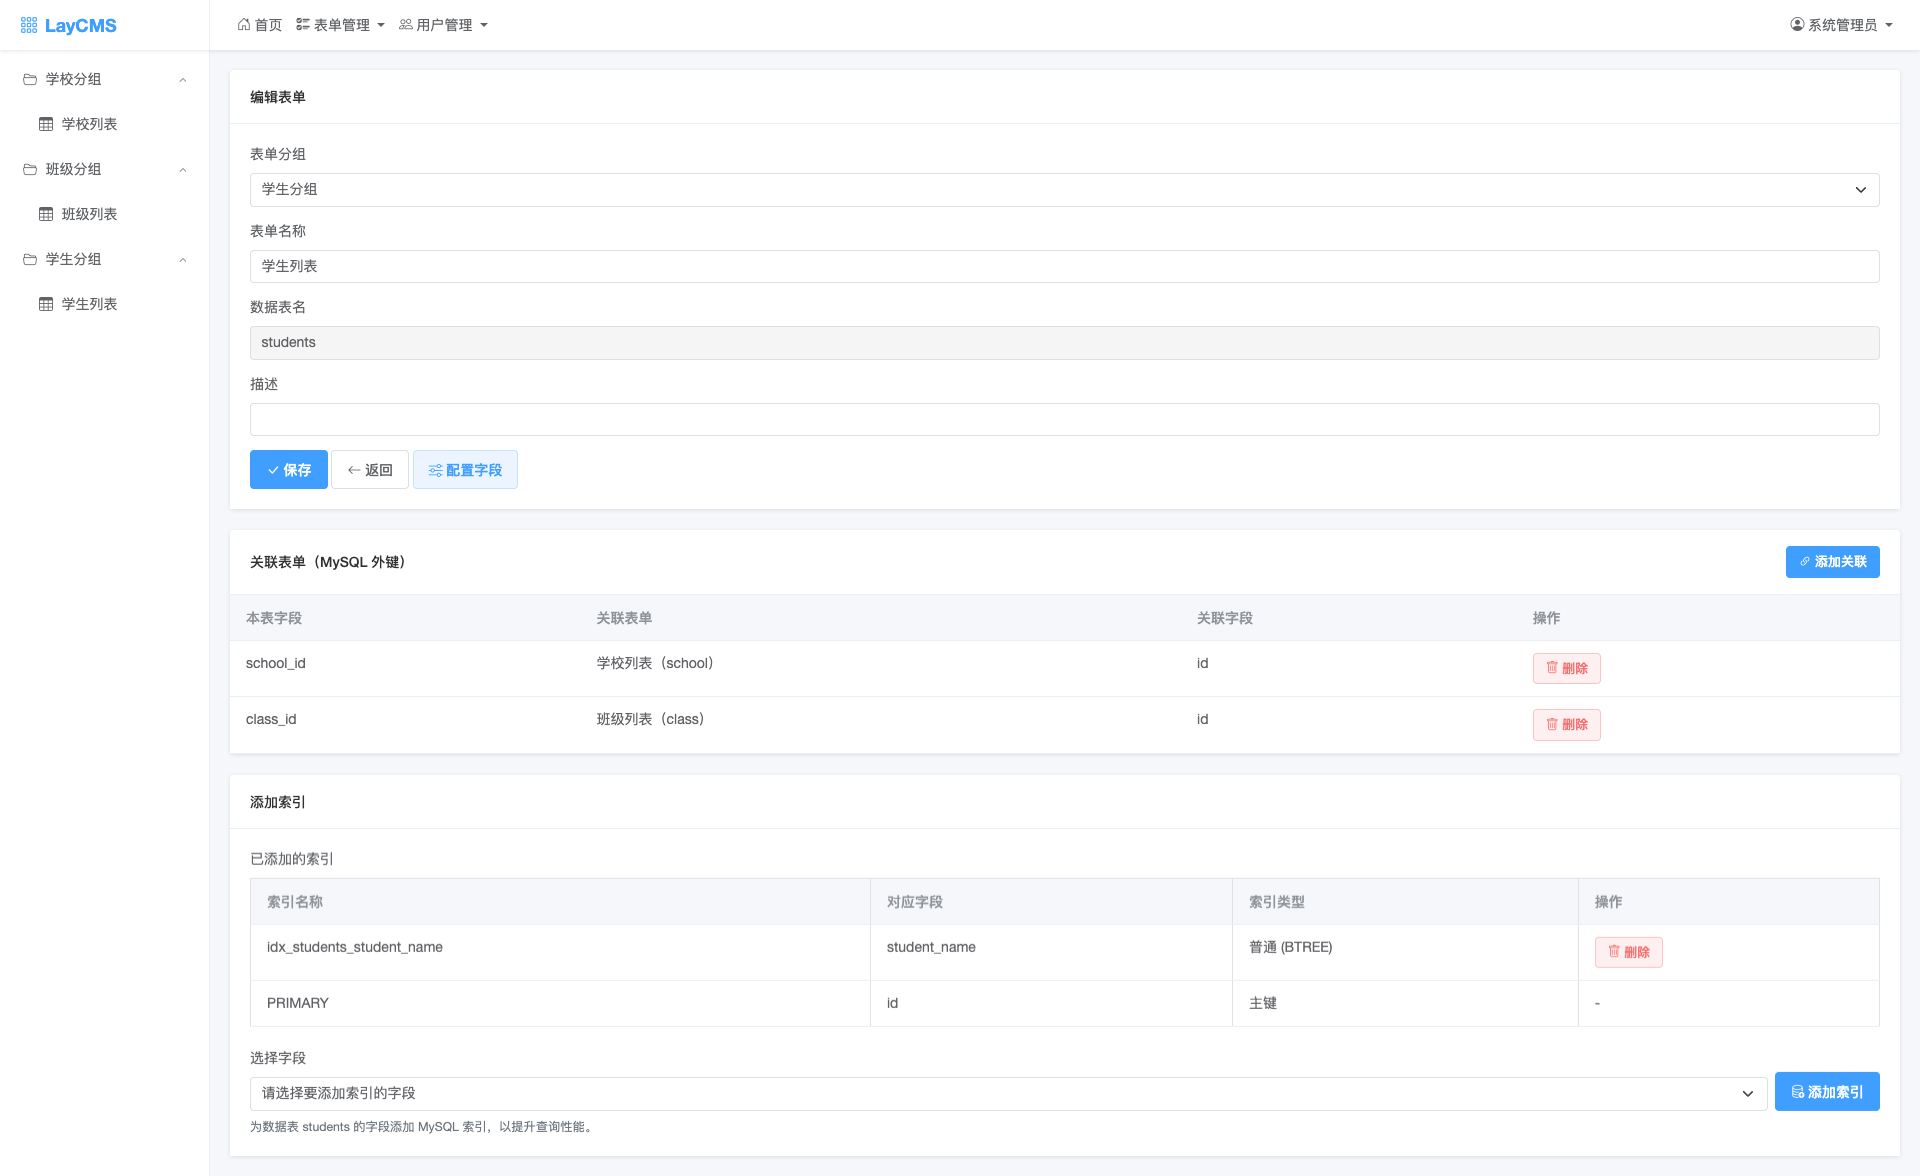The height and width of the screenshot is (1176, 1920).
Task: Delete the idx_students_student_name index
Action: tap(1628, 952)
